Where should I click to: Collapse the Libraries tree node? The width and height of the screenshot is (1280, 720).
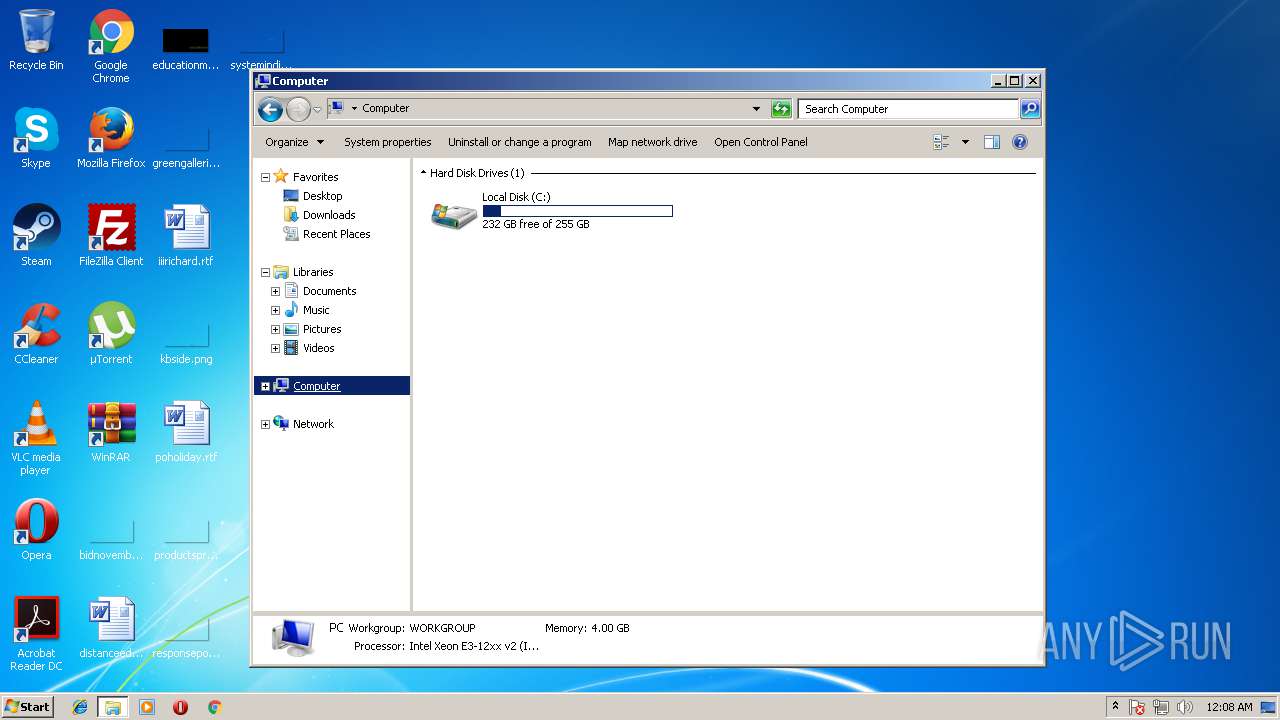coord(265,272)
